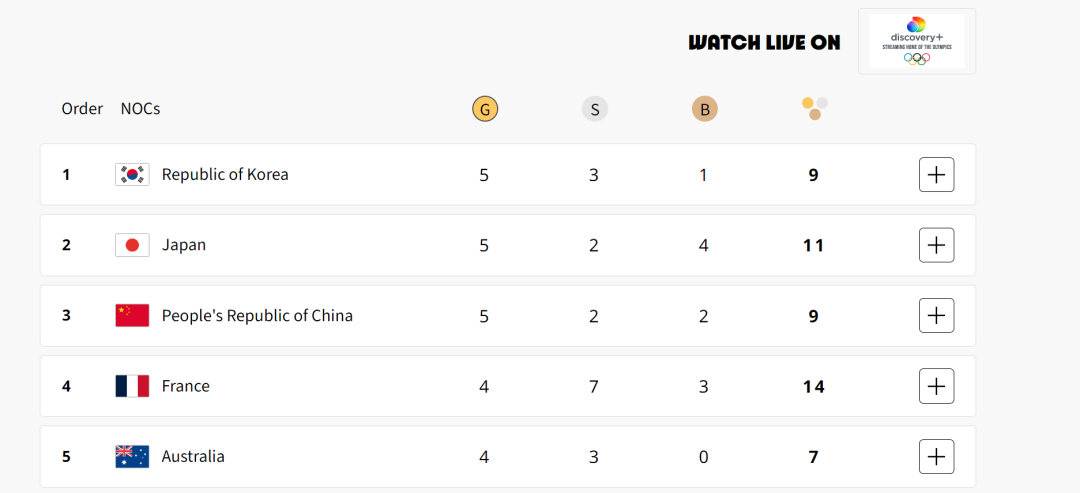Click the France country name
Image resolution: width=1080 pixels, height=493 pixels.
[x=186, y=386]
